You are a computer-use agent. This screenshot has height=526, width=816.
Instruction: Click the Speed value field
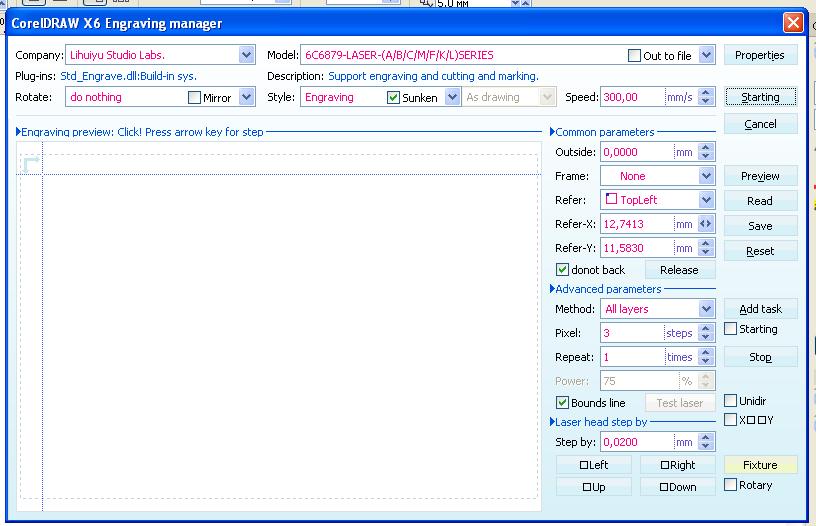point(632,97)
